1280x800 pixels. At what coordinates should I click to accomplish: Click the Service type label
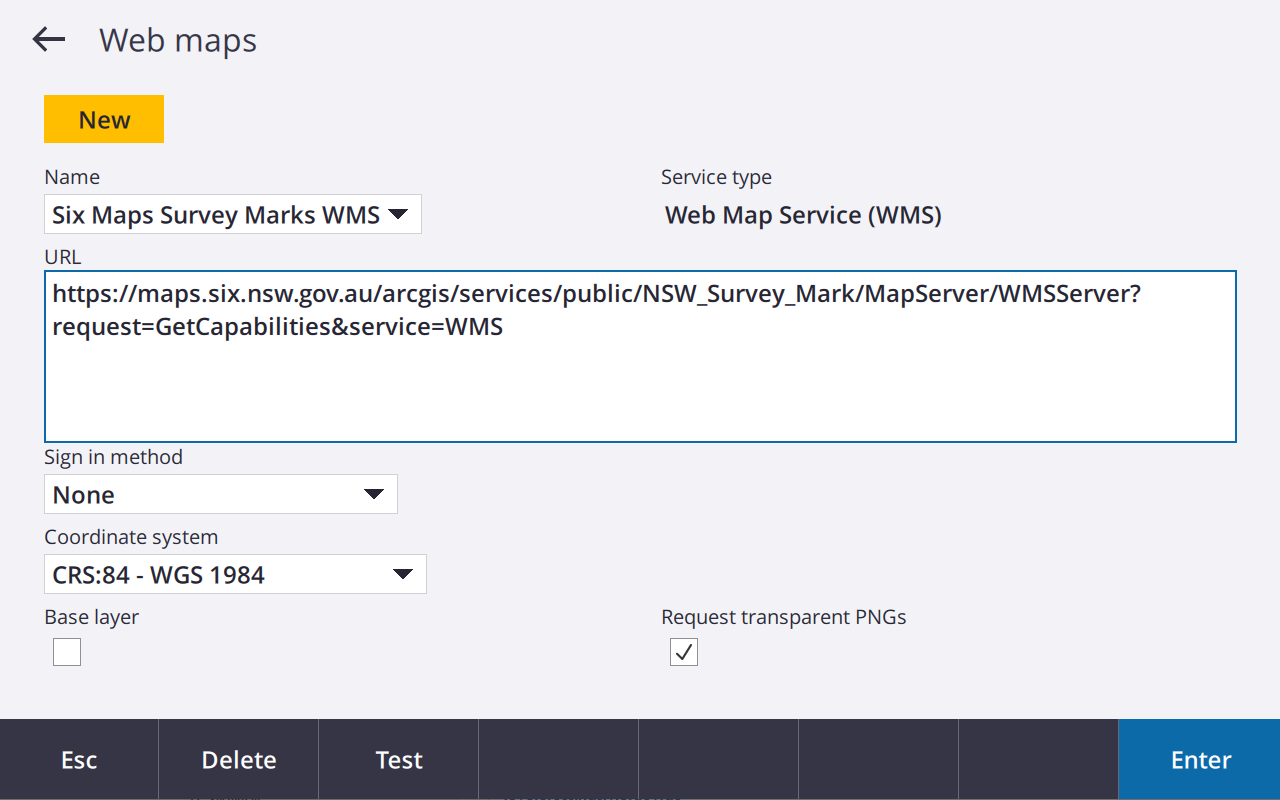click(x=716, y=177)
